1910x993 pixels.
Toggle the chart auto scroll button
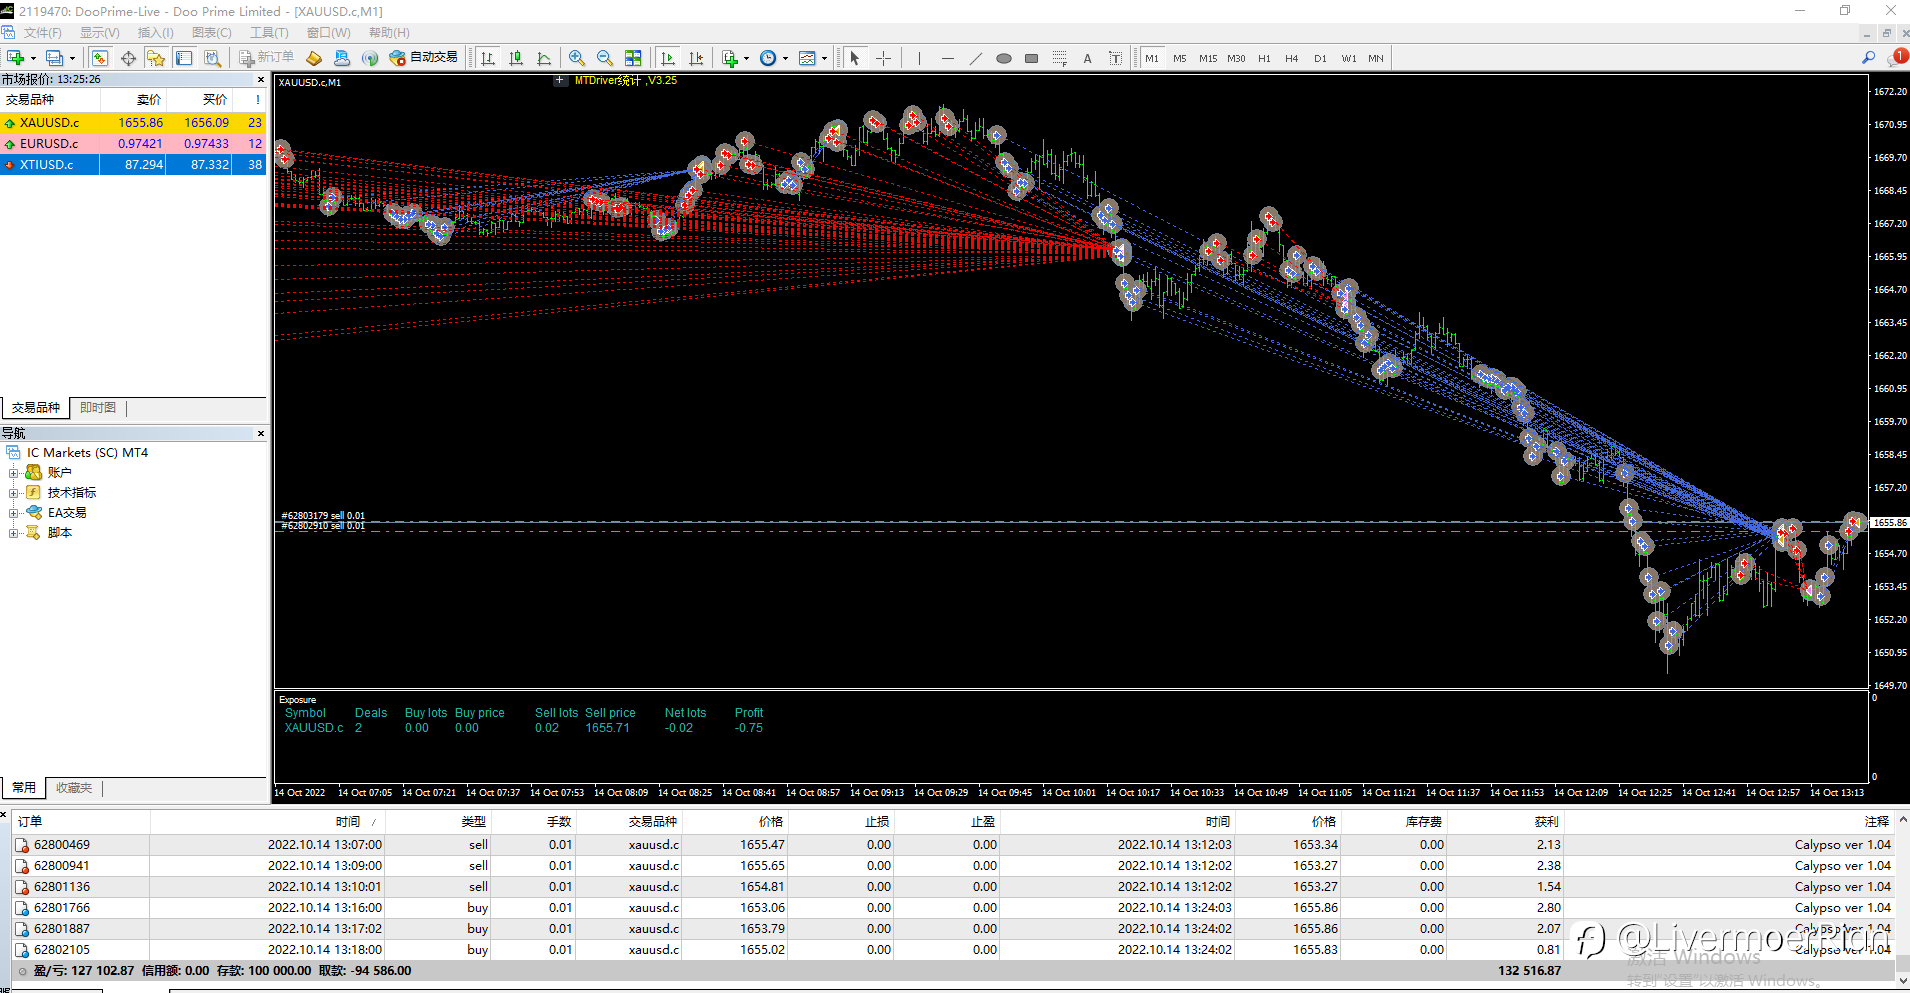[x=668, y=58]
